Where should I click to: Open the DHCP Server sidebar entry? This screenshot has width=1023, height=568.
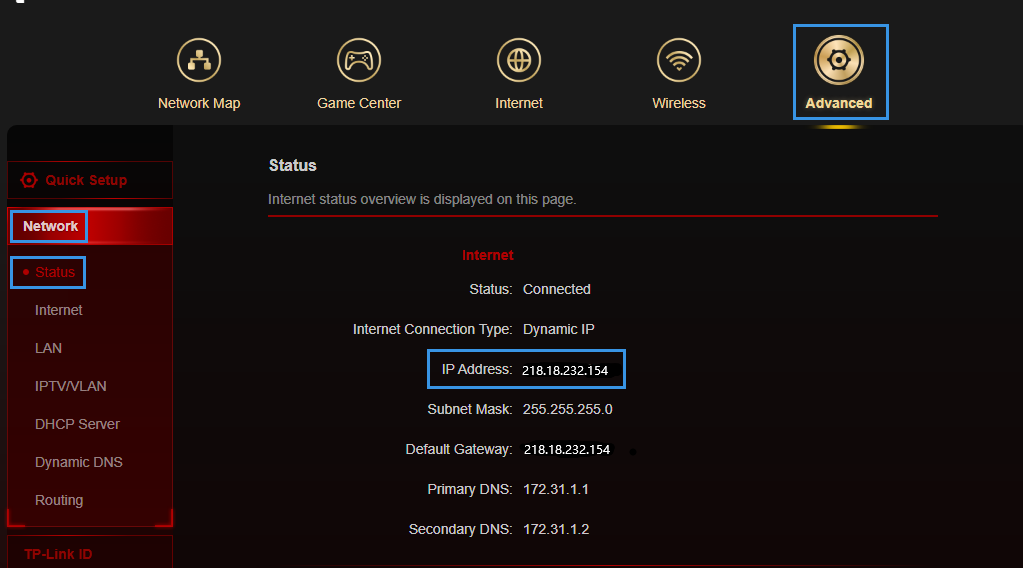coord(77,424)
